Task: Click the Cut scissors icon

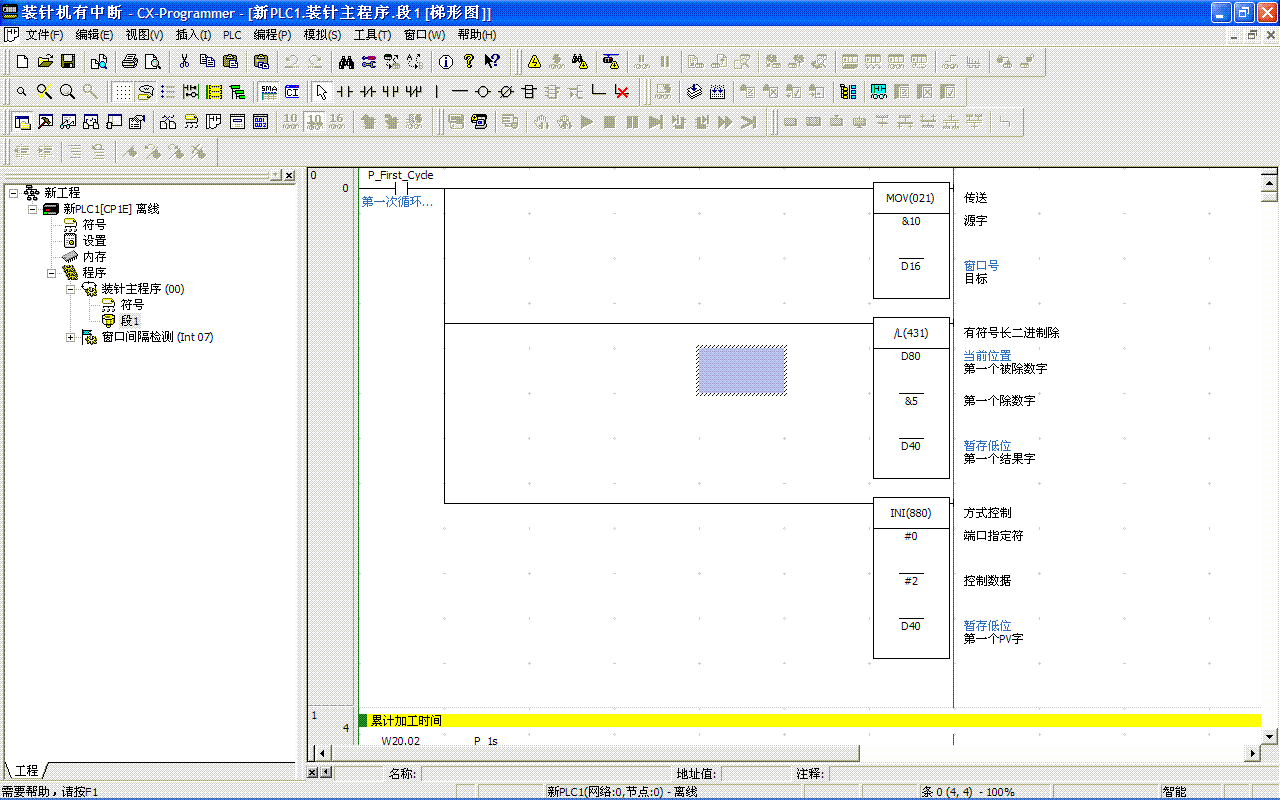Action: [184, 62]
